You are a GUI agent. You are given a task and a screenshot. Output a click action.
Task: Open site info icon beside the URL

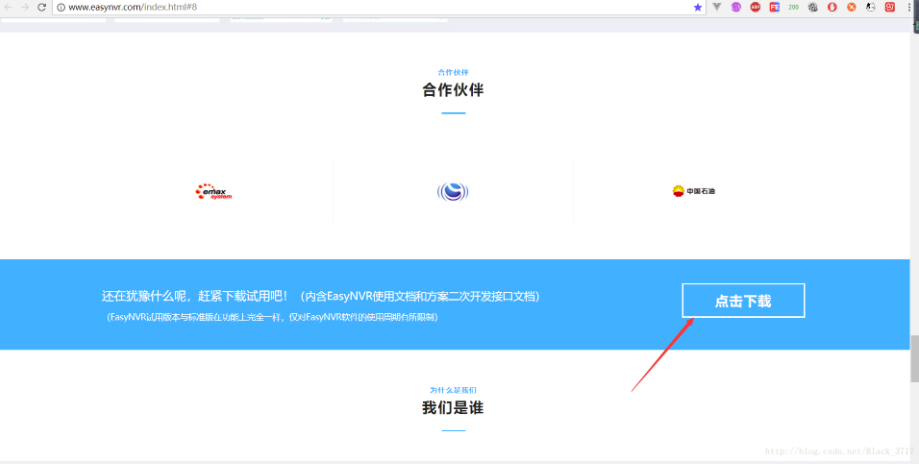(x=61, y=7)
